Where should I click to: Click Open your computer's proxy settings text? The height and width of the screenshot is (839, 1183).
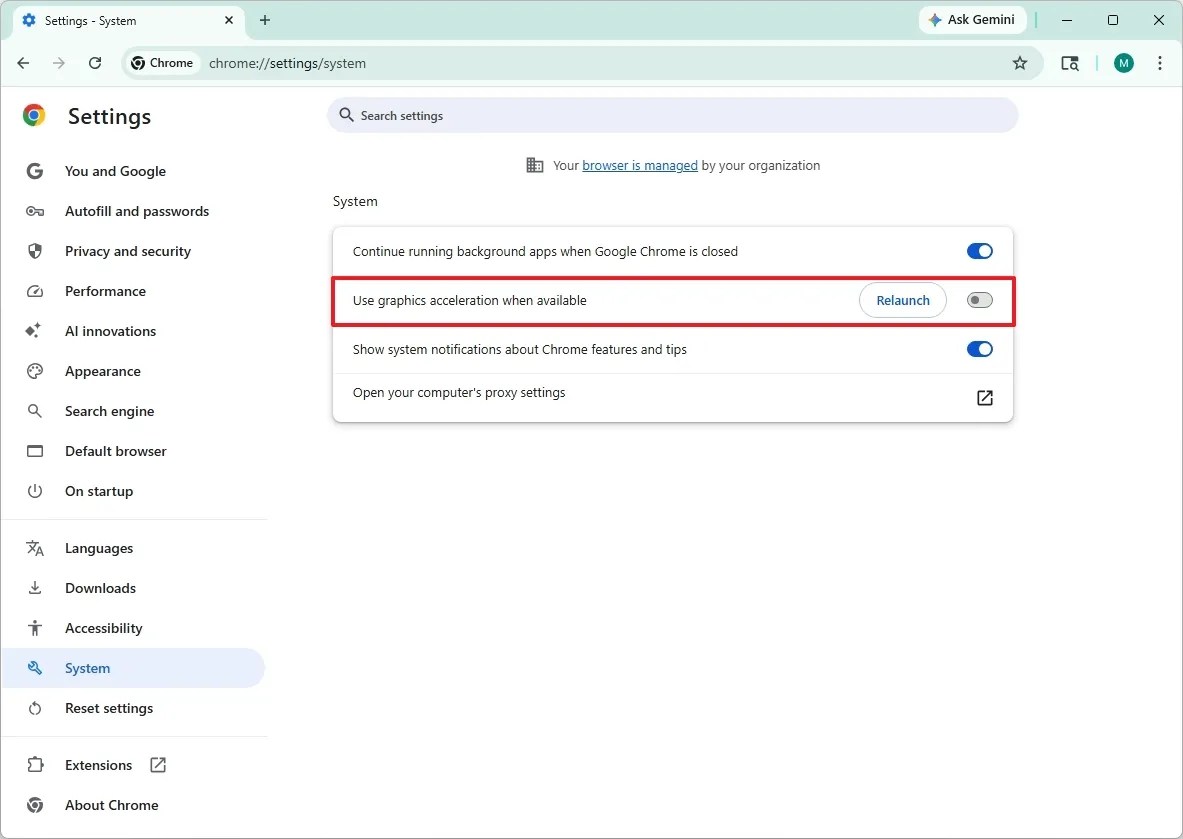pyautogui.click(x=459, y=393)
